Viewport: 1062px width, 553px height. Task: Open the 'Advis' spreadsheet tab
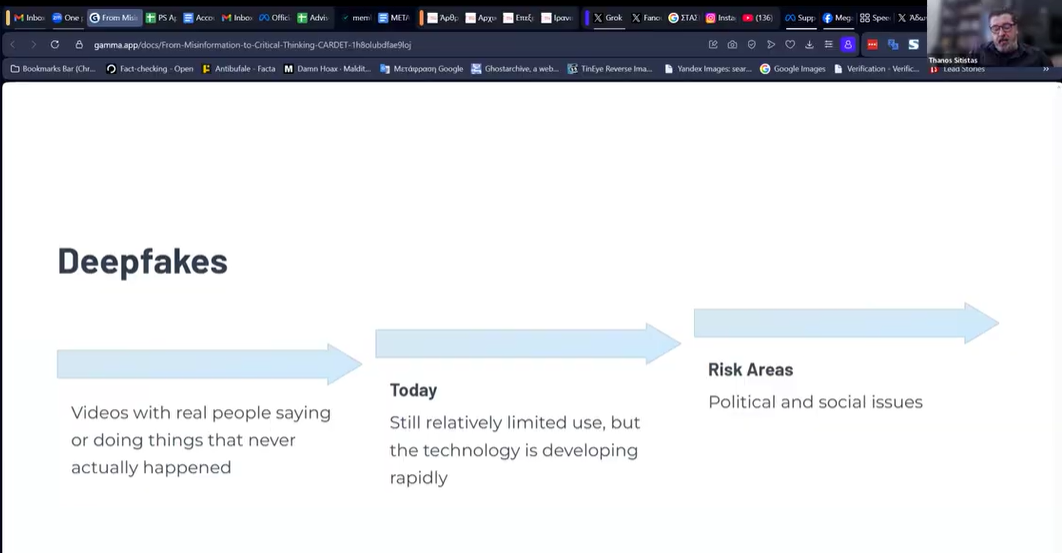click(x=312, y=18)
